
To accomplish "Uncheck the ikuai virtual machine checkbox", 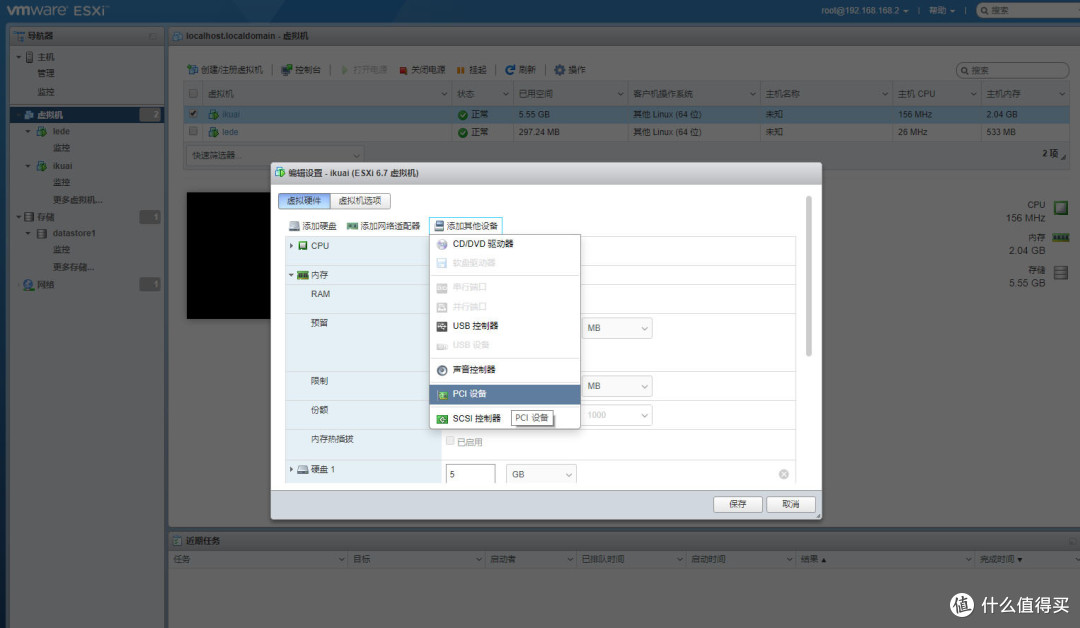I will 194,113.
